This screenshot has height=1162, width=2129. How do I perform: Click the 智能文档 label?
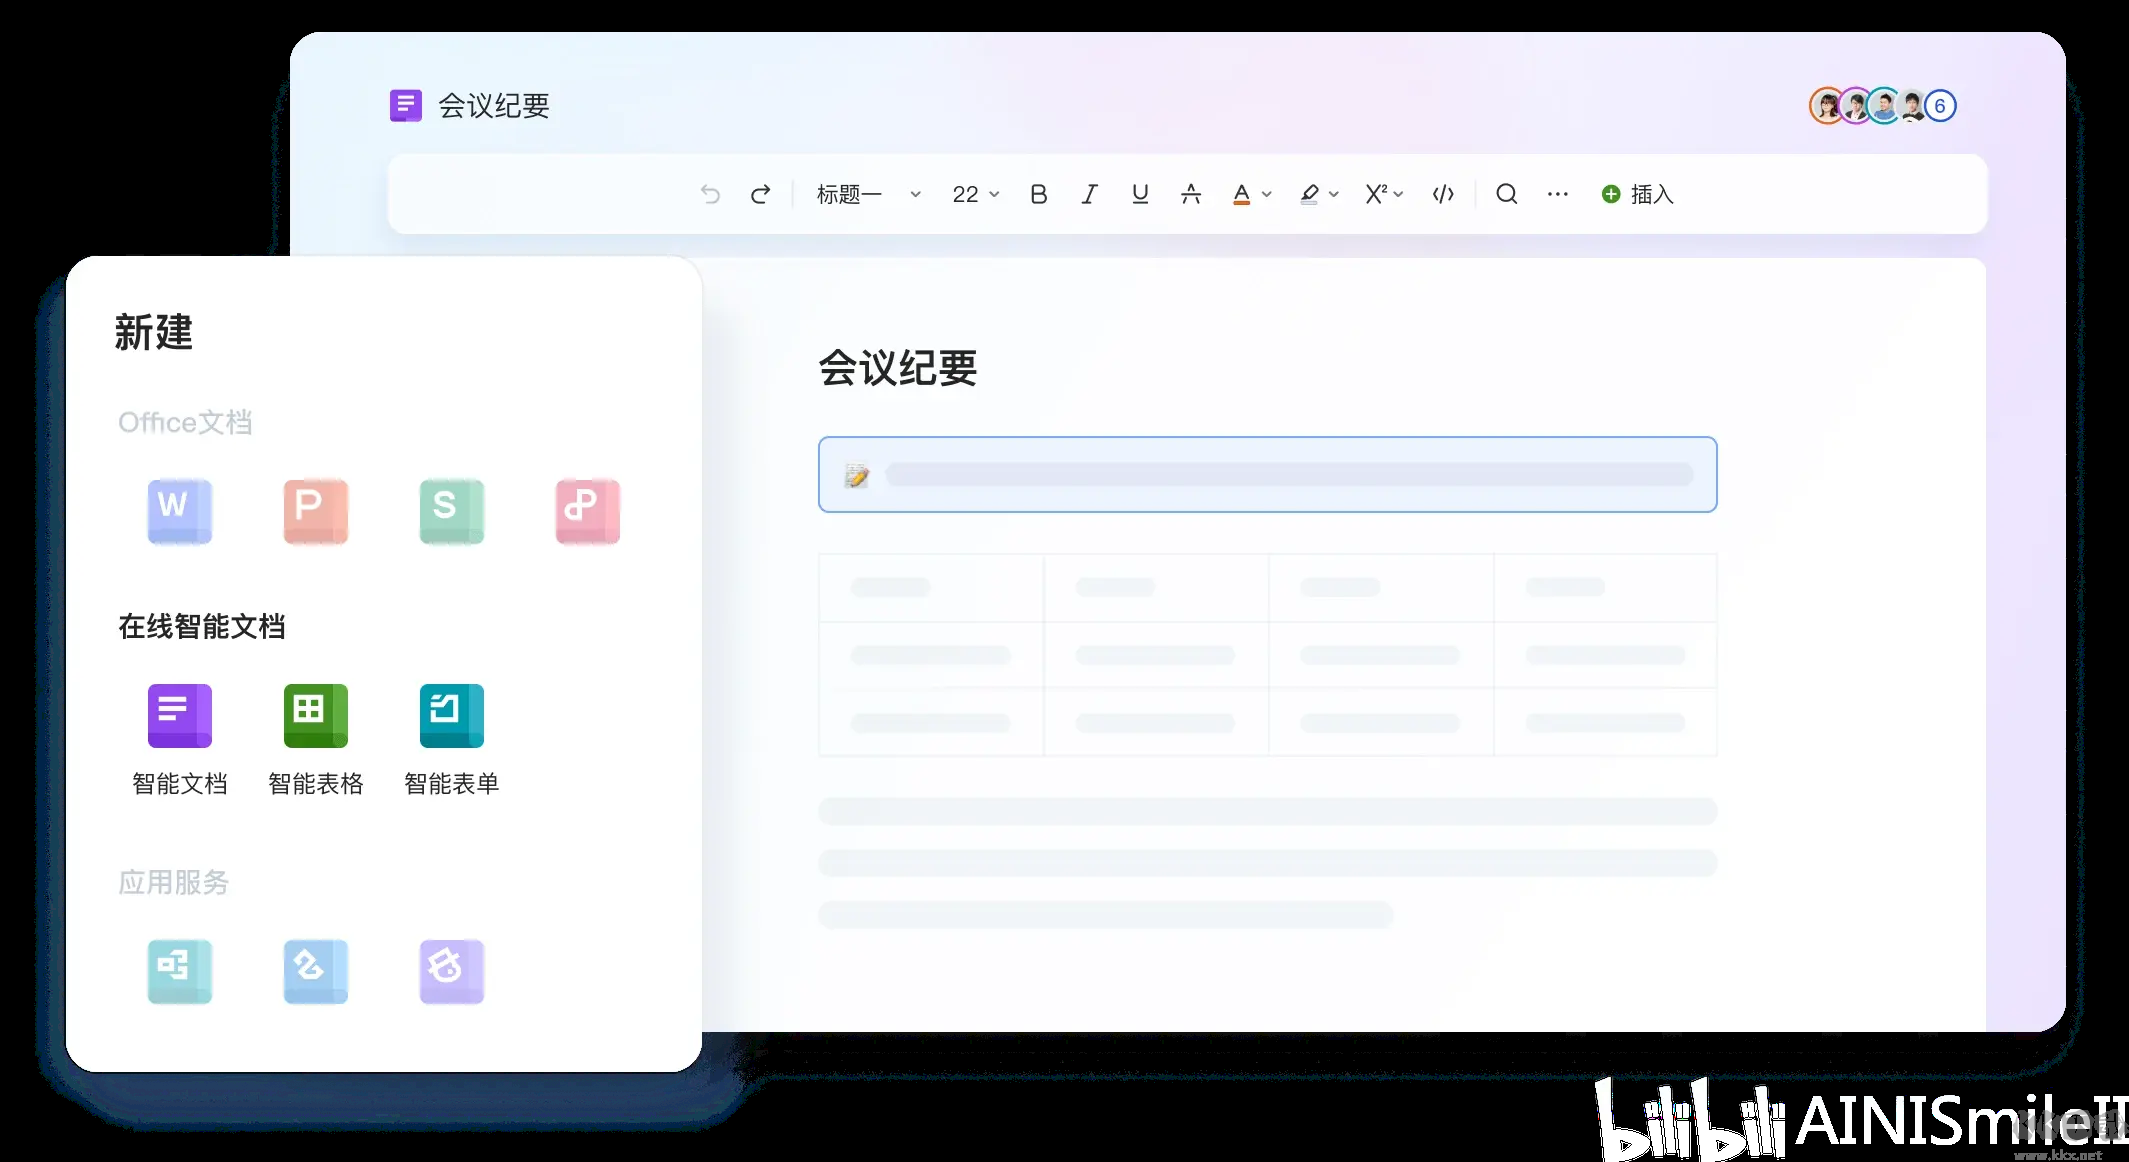180,783
